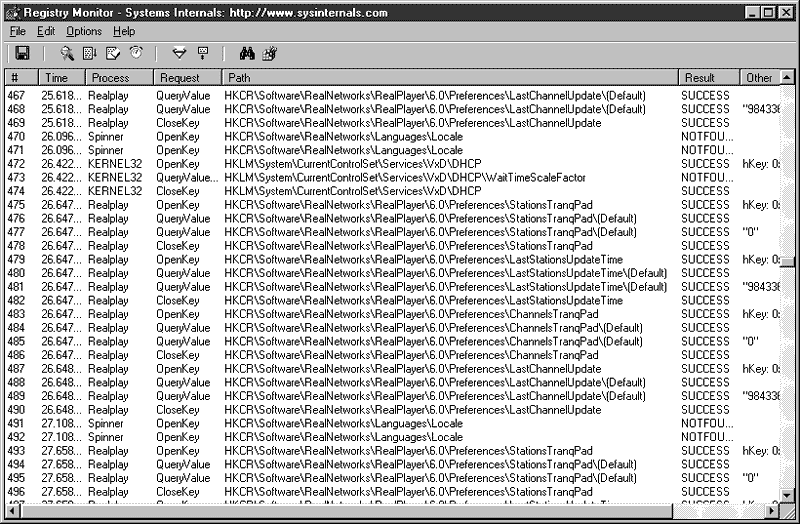
Task: Open the Filter funnel icon
Action: (180, 53)
